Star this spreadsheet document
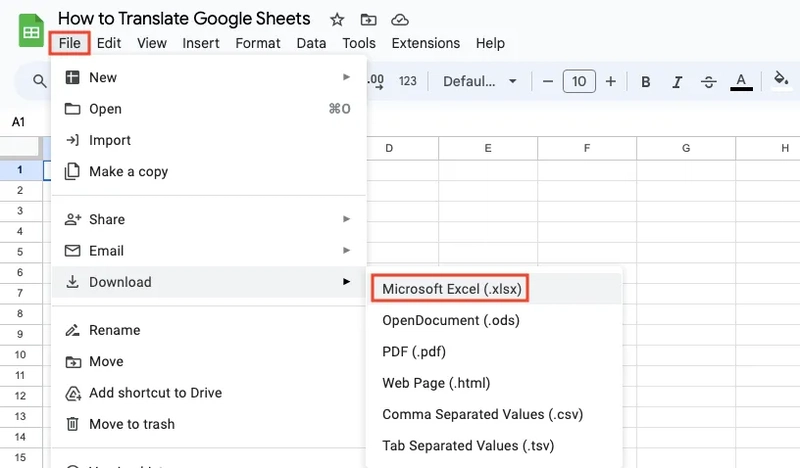The width and height of the screenshot is (800, 468). click(x=337, y=20)
